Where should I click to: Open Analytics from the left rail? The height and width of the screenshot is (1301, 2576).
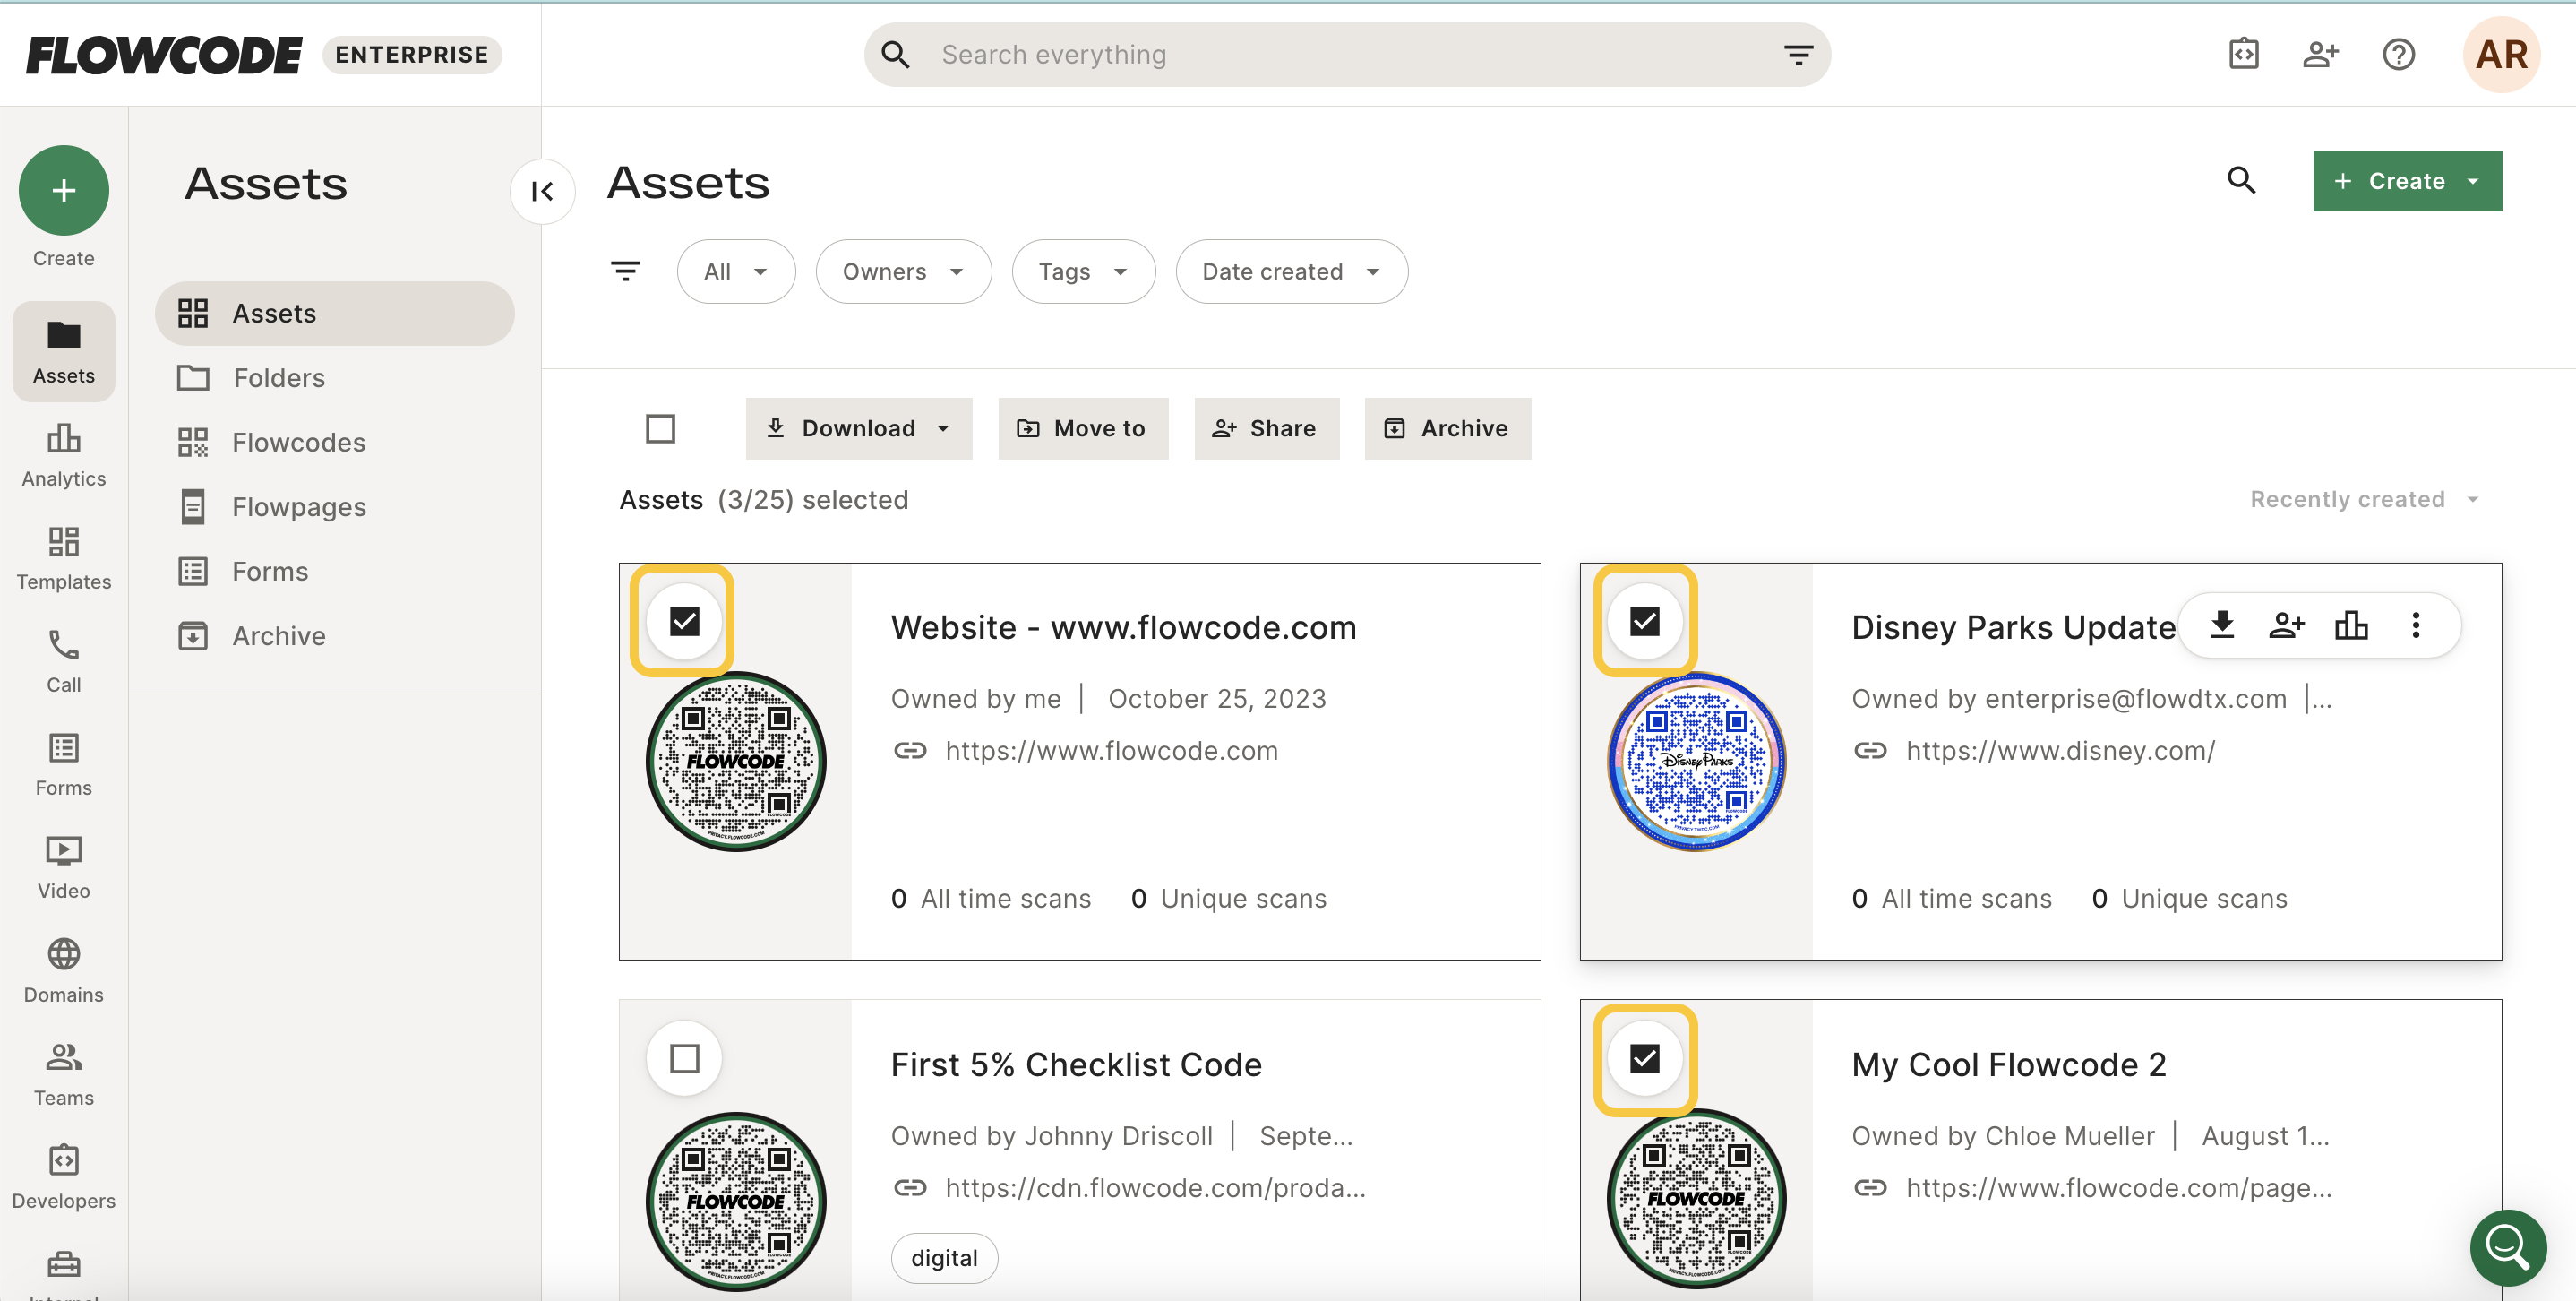[64, 455]
